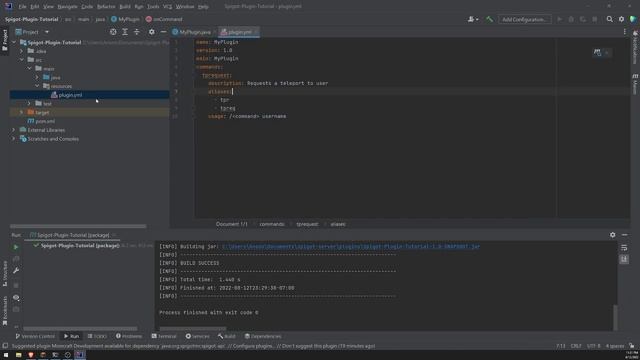Open the Refactor menu

(x=106, y=7)
